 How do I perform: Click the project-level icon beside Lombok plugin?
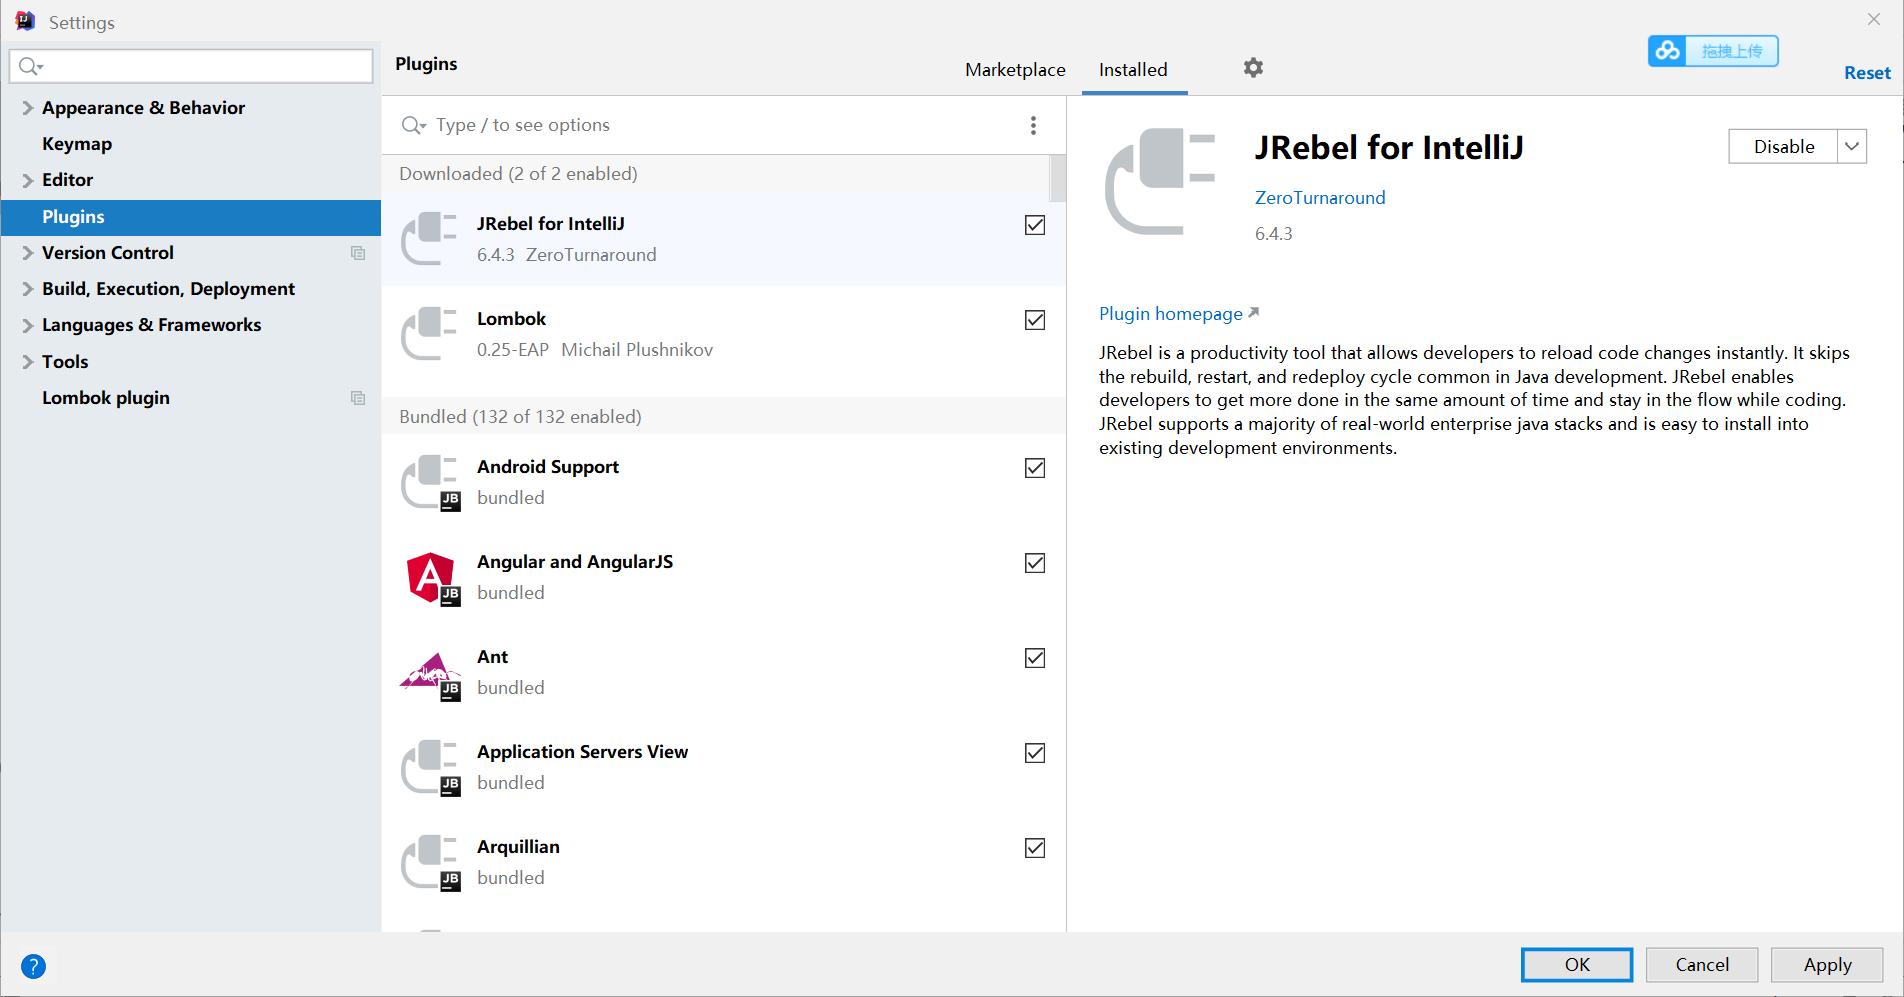(358, 398)
